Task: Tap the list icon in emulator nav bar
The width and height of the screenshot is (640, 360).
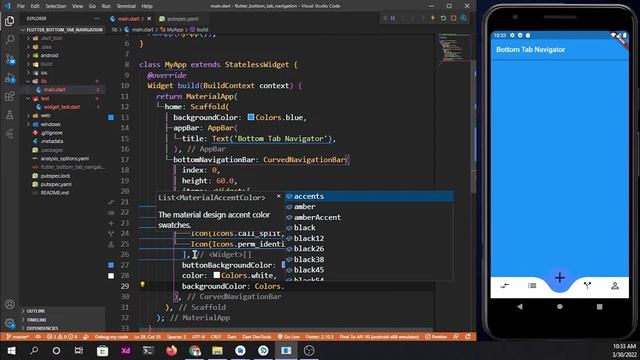Action: pyautogui.click(x=532, y=286)
